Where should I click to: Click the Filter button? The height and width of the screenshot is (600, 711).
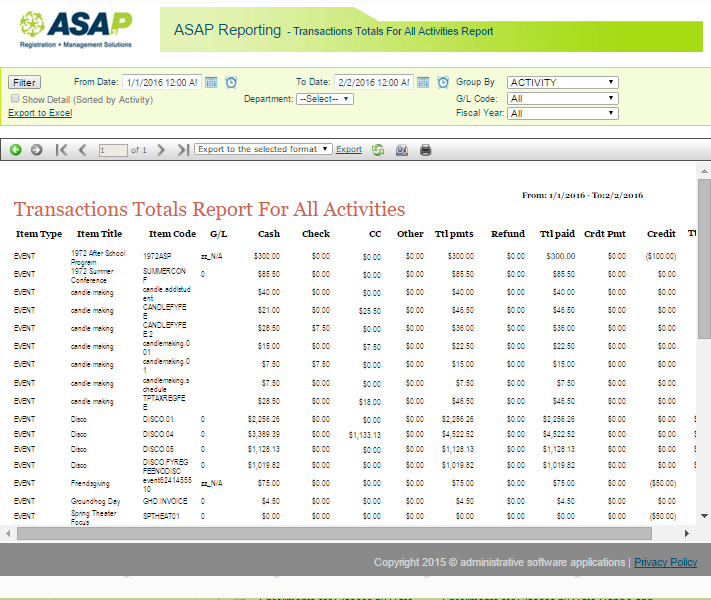(24, 83)
